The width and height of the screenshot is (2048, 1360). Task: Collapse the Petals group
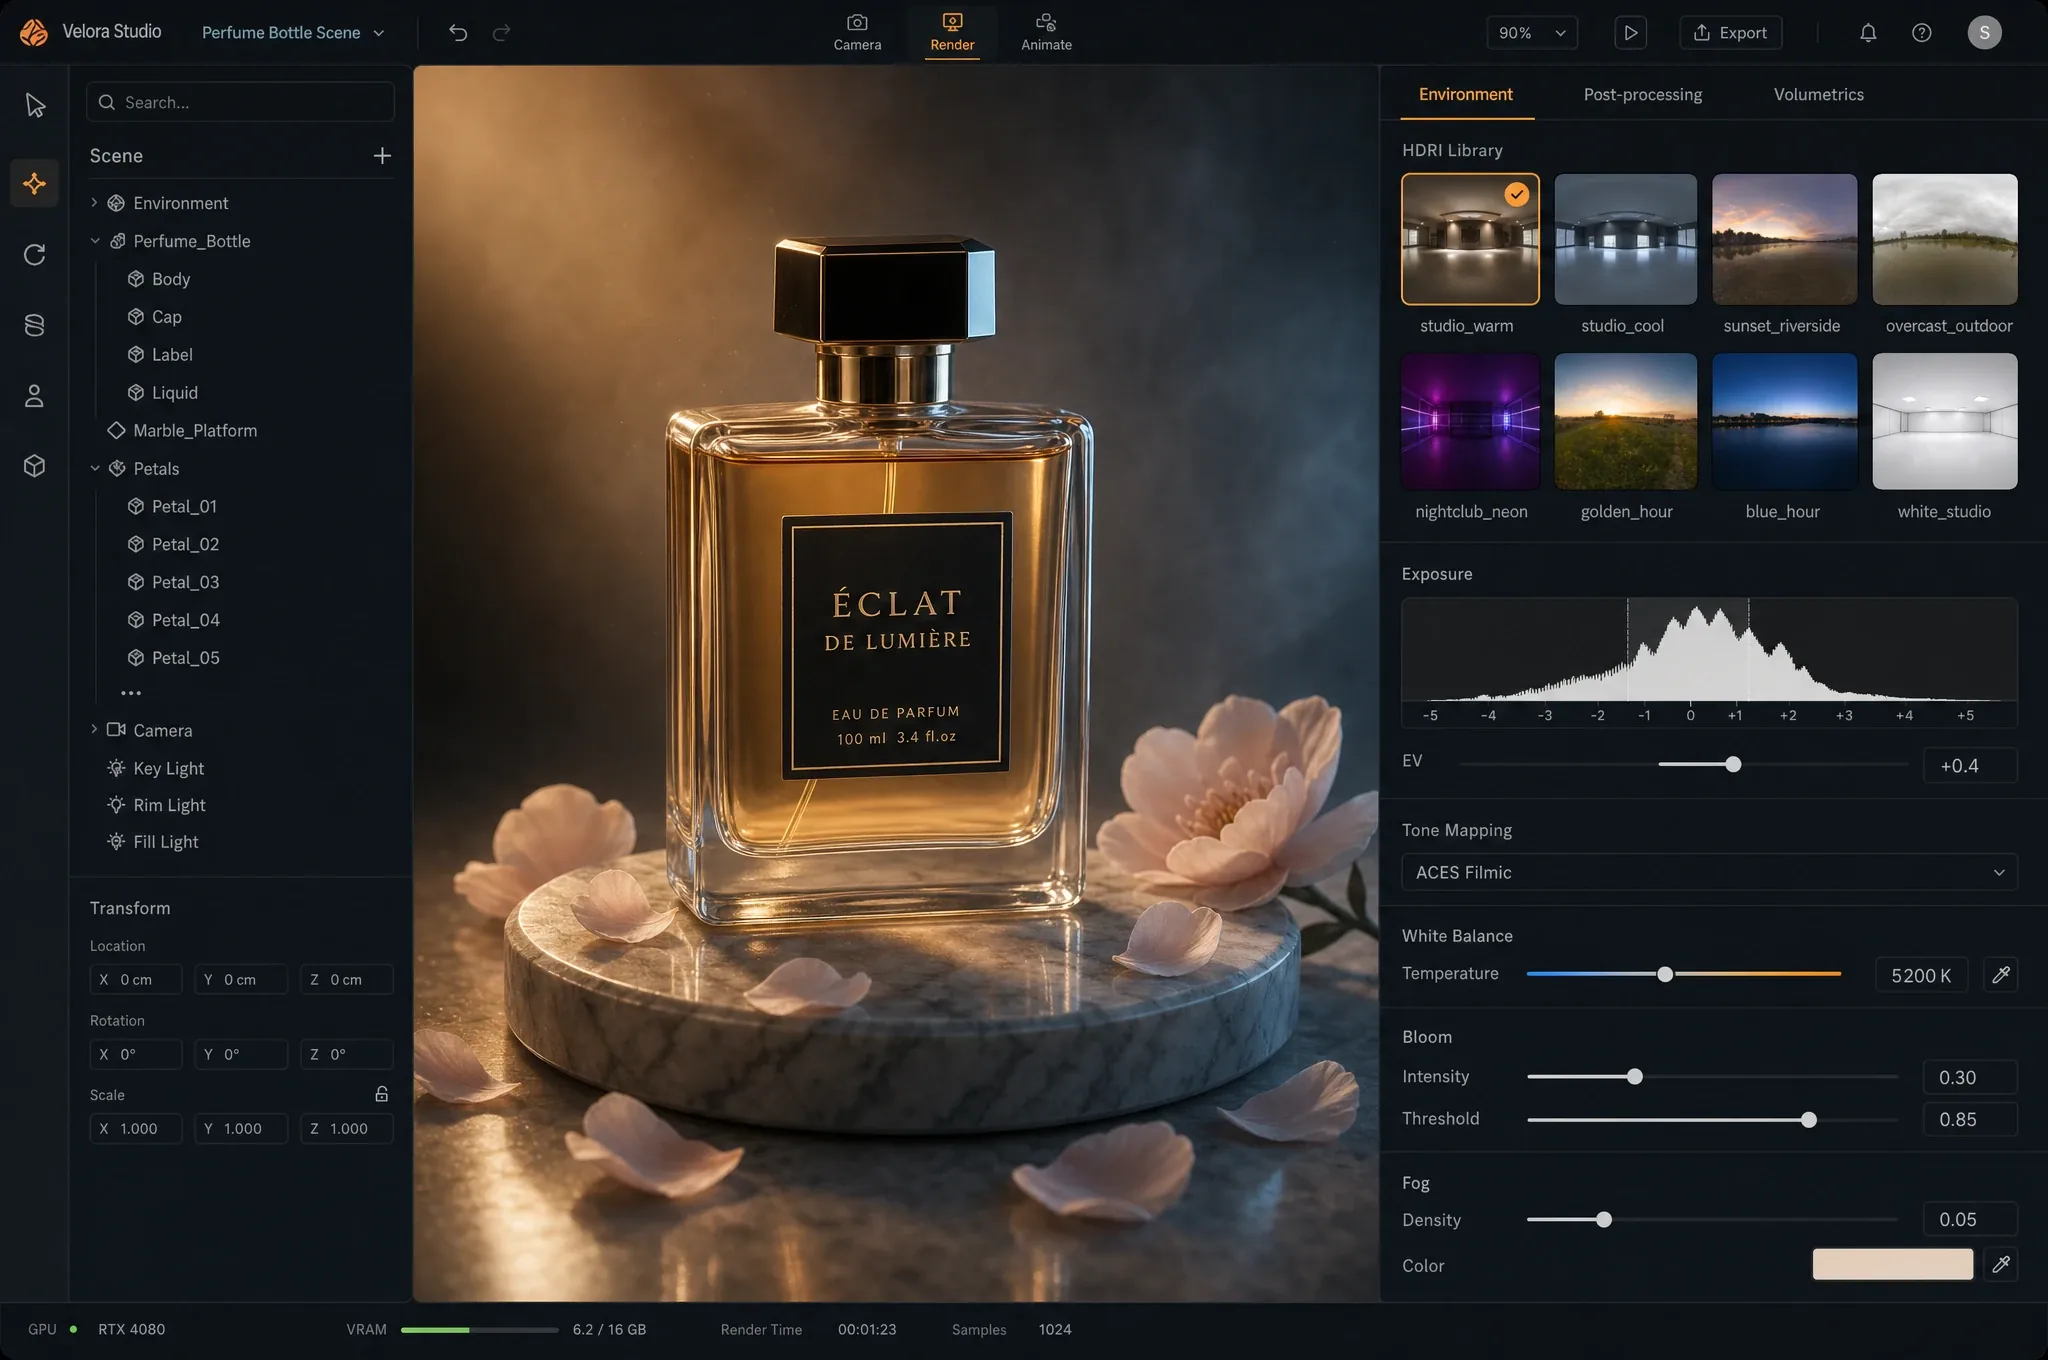pyautogui.click(x=95, y=468)
